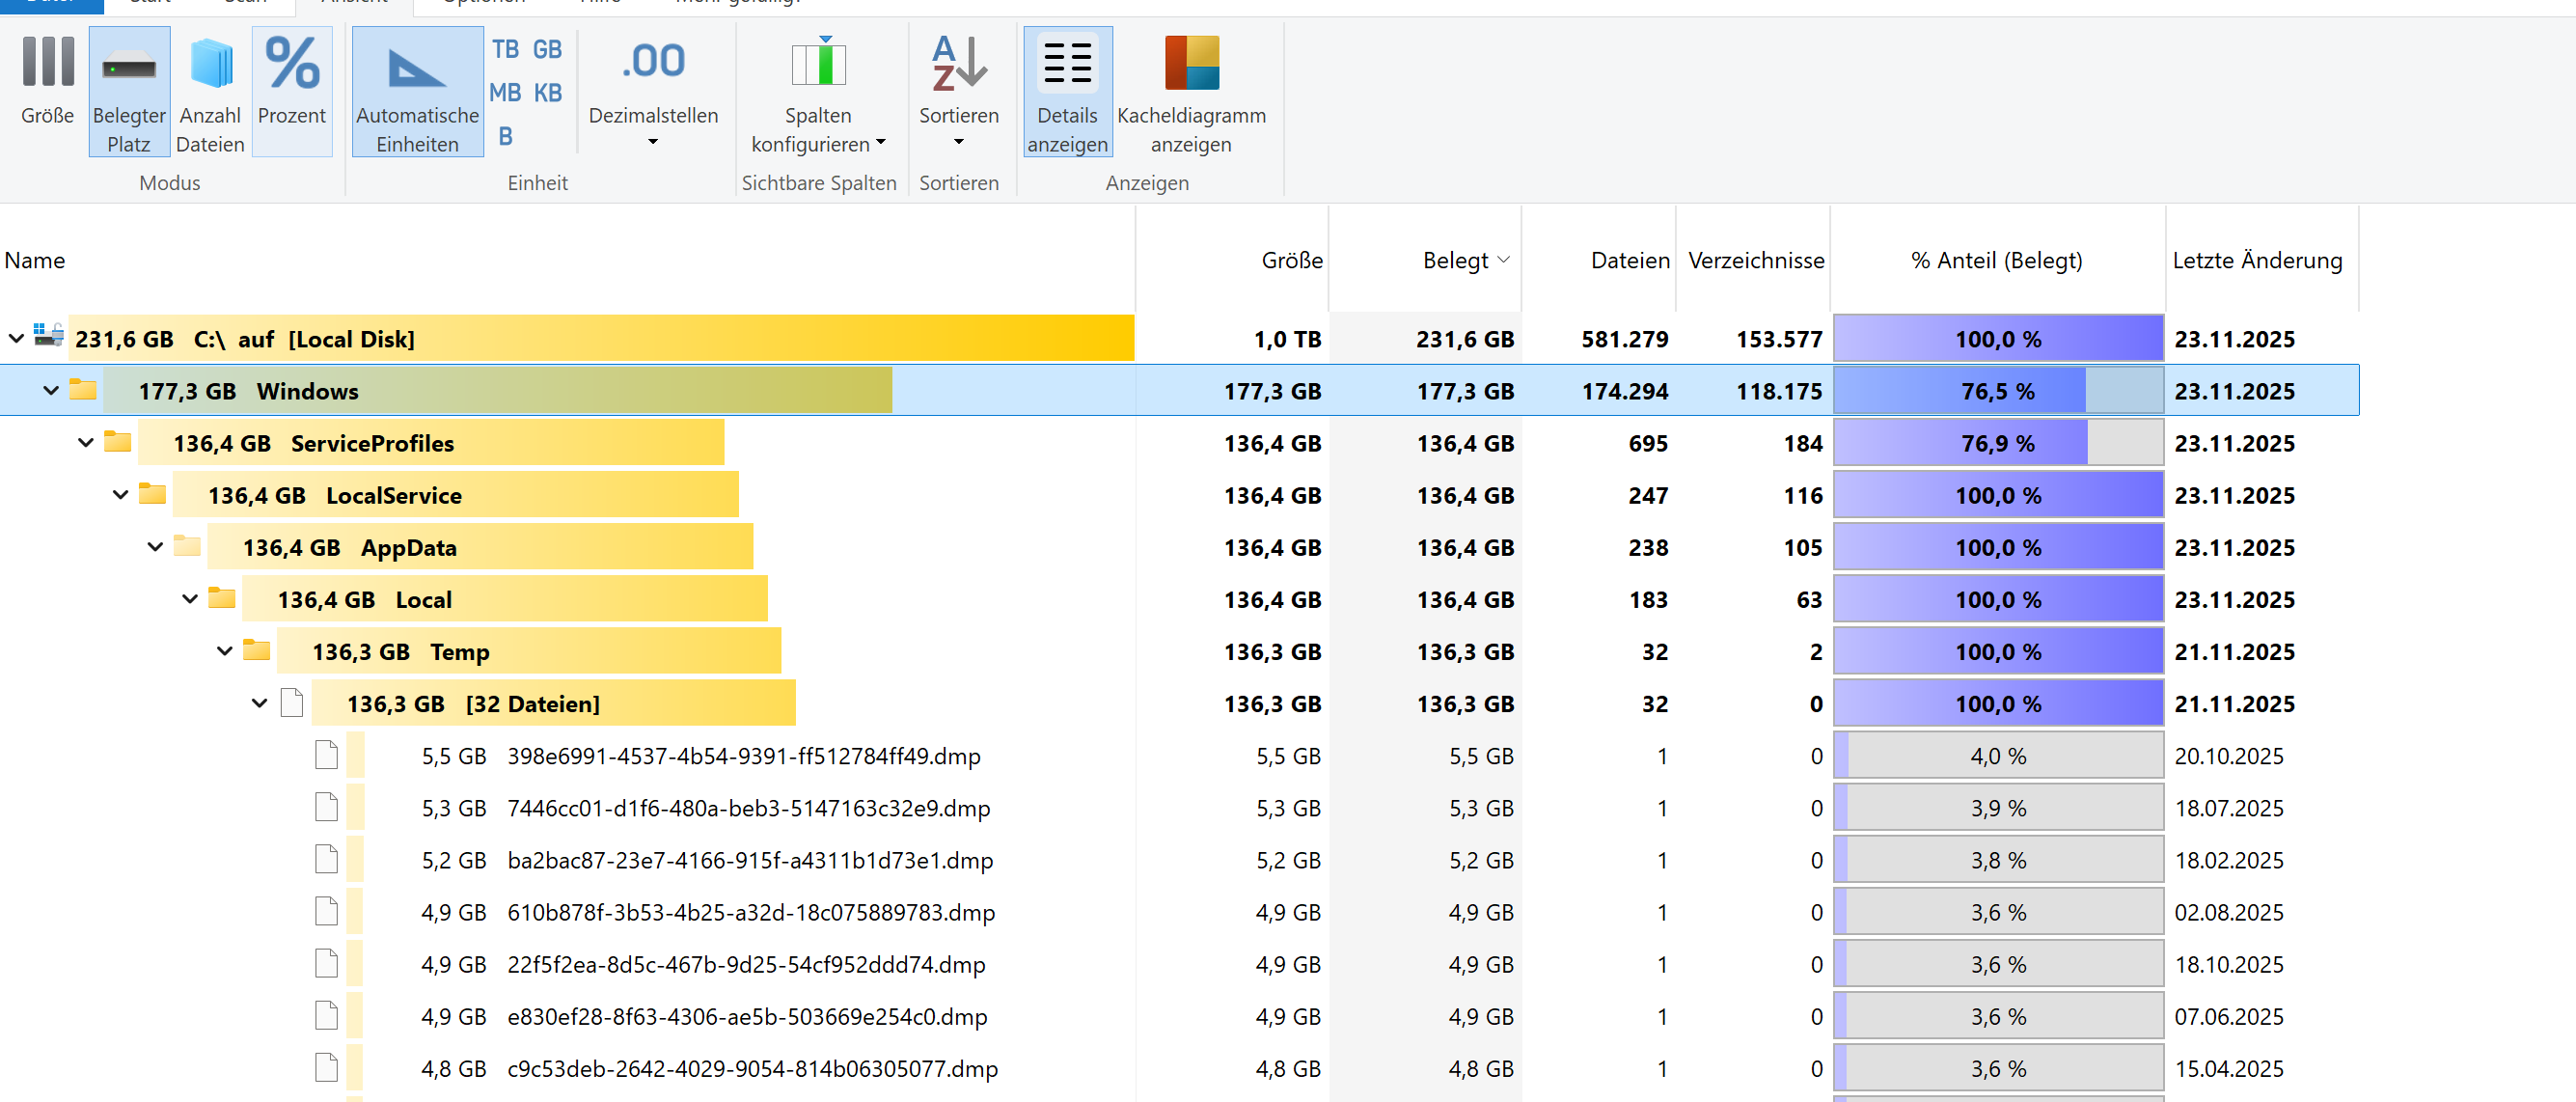Set the unit to TB
Image resolution: width=2576 pixels, height=1102 pixels.
pyautogui.click(x=505, y=49)
